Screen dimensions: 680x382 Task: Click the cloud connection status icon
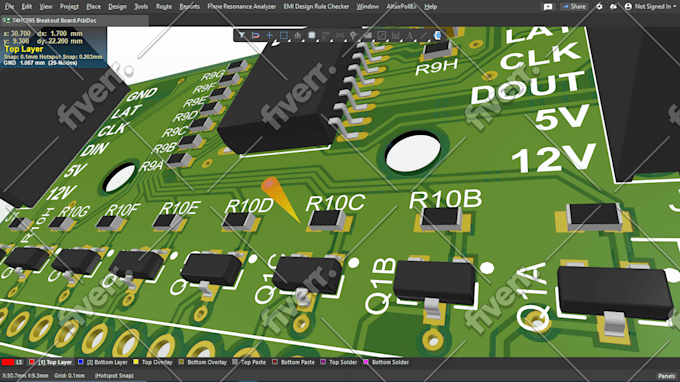click(x=613, y=7)
